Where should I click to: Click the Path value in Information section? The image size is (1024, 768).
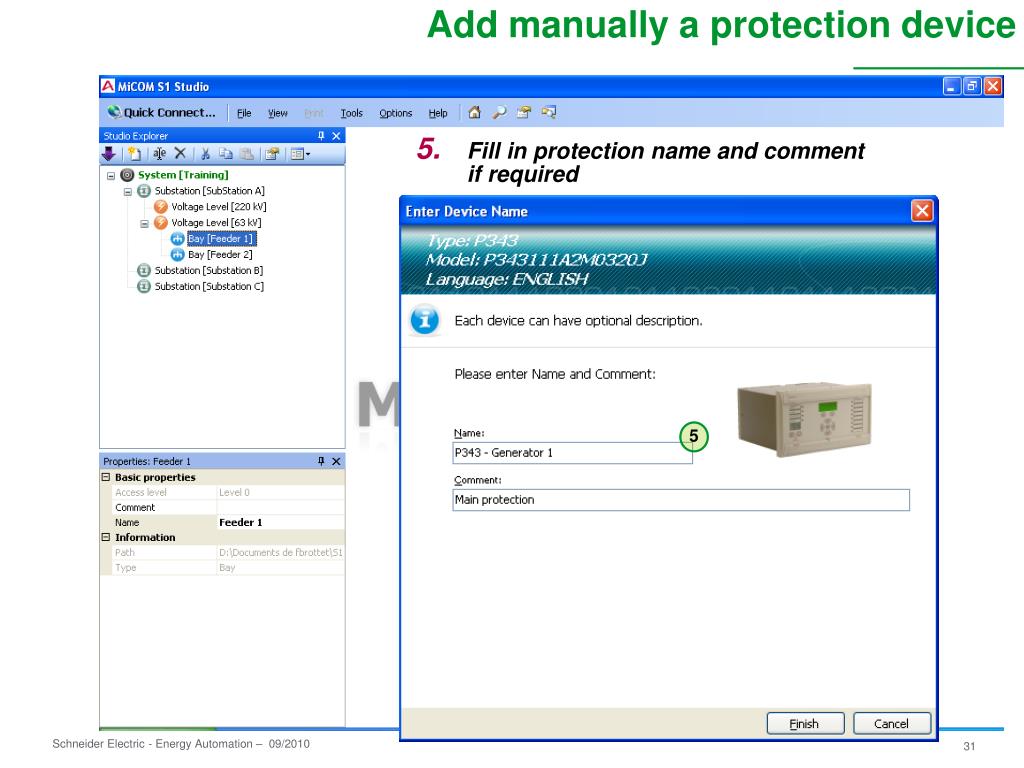coord(281,552)
